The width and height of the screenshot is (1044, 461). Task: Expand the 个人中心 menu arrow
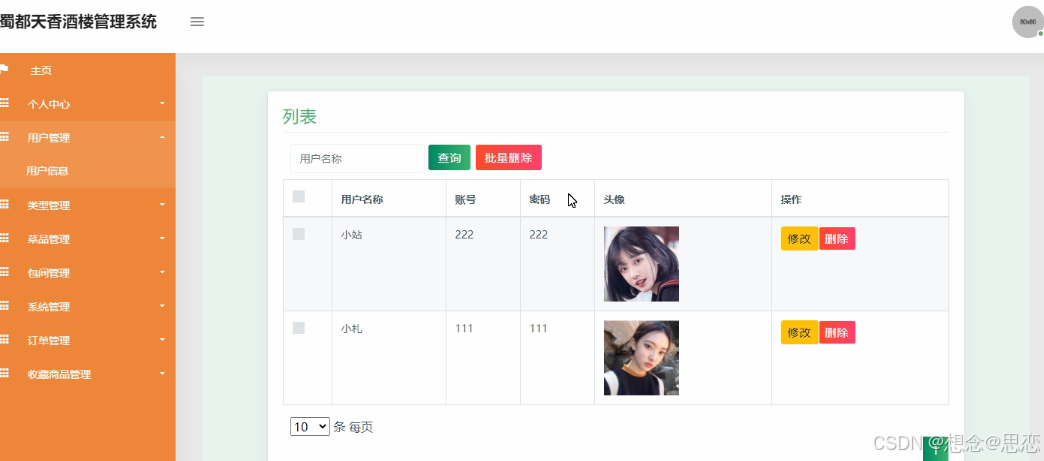coord(162,103)
